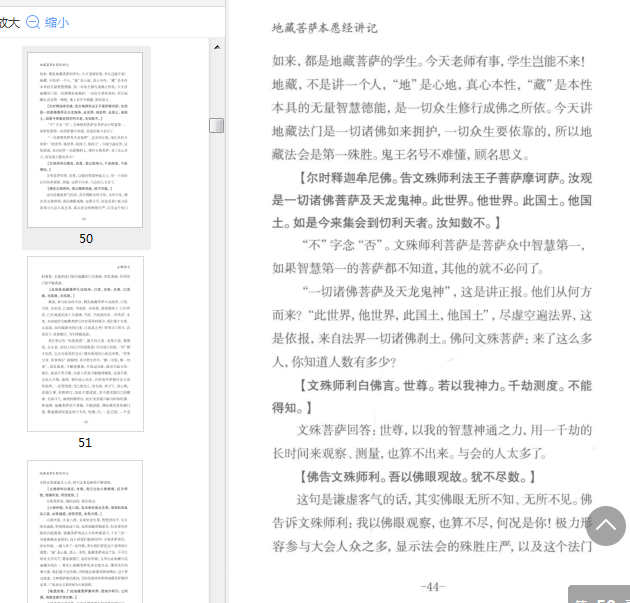
Task: Click the line starting “不”字念“否”
Action: (x=443, y=245)
